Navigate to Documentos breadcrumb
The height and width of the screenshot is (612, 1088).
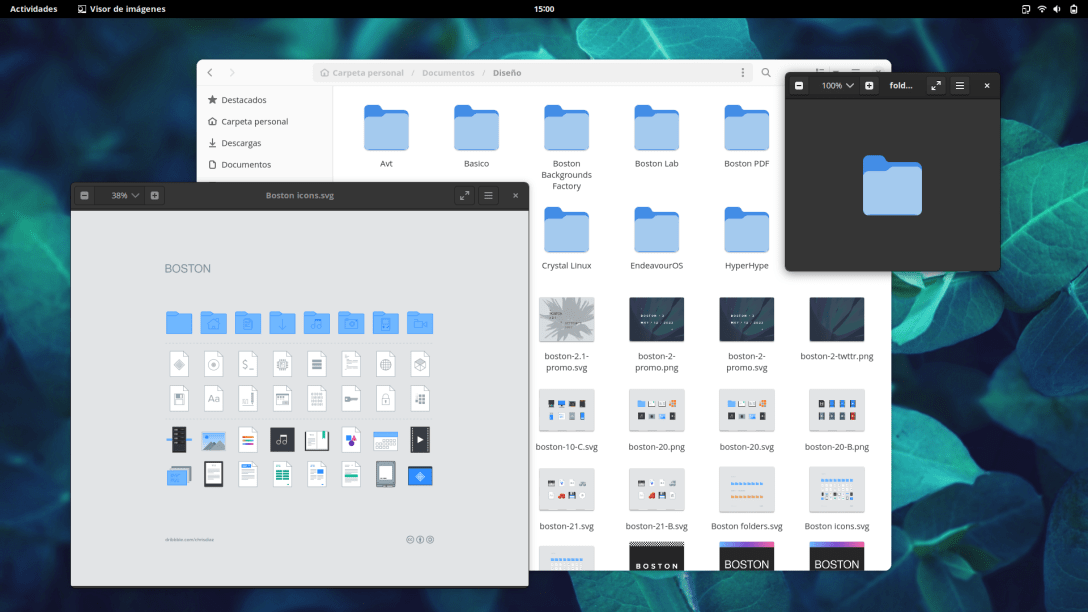click(448, 72)
